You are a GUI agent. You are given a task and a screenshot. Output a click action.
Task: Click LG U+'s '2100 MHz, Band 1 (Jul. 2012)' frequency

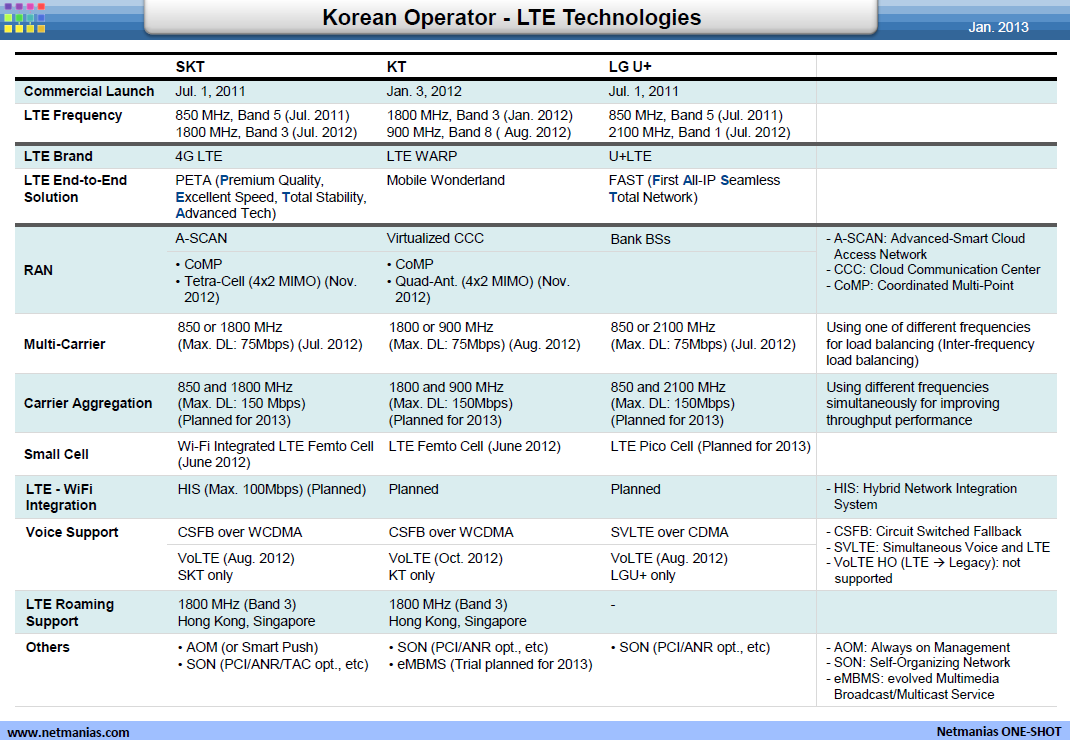699,132
